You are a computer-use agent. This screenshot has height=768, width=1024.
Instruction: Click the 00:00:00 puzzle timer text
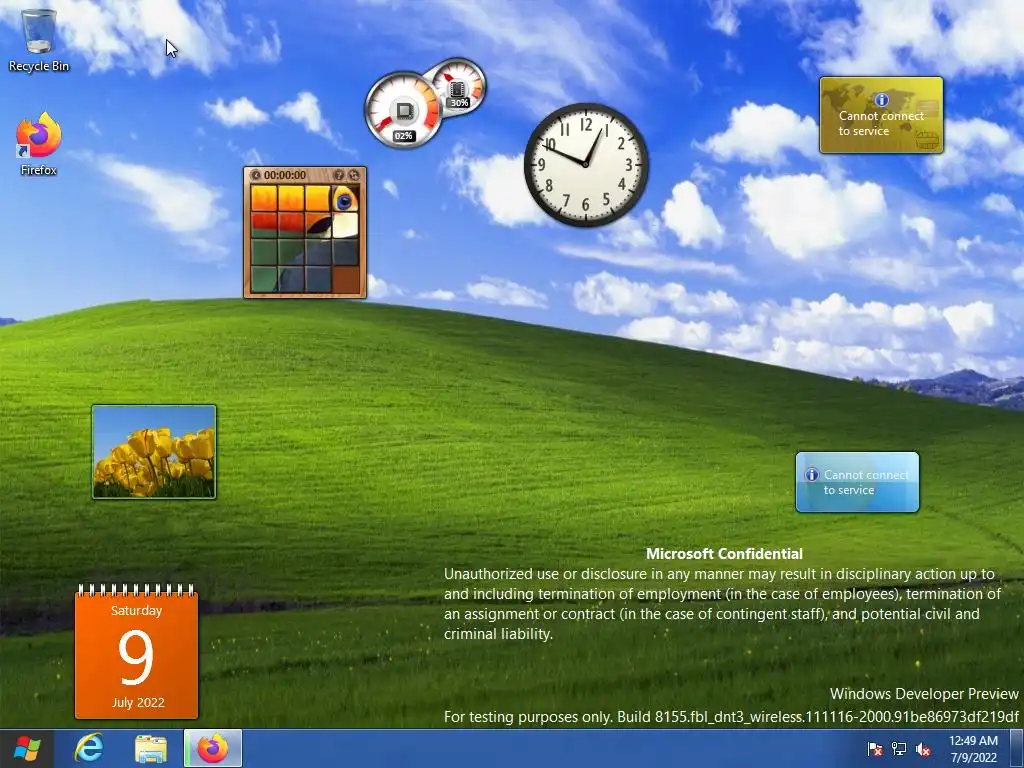click(285, 175)
